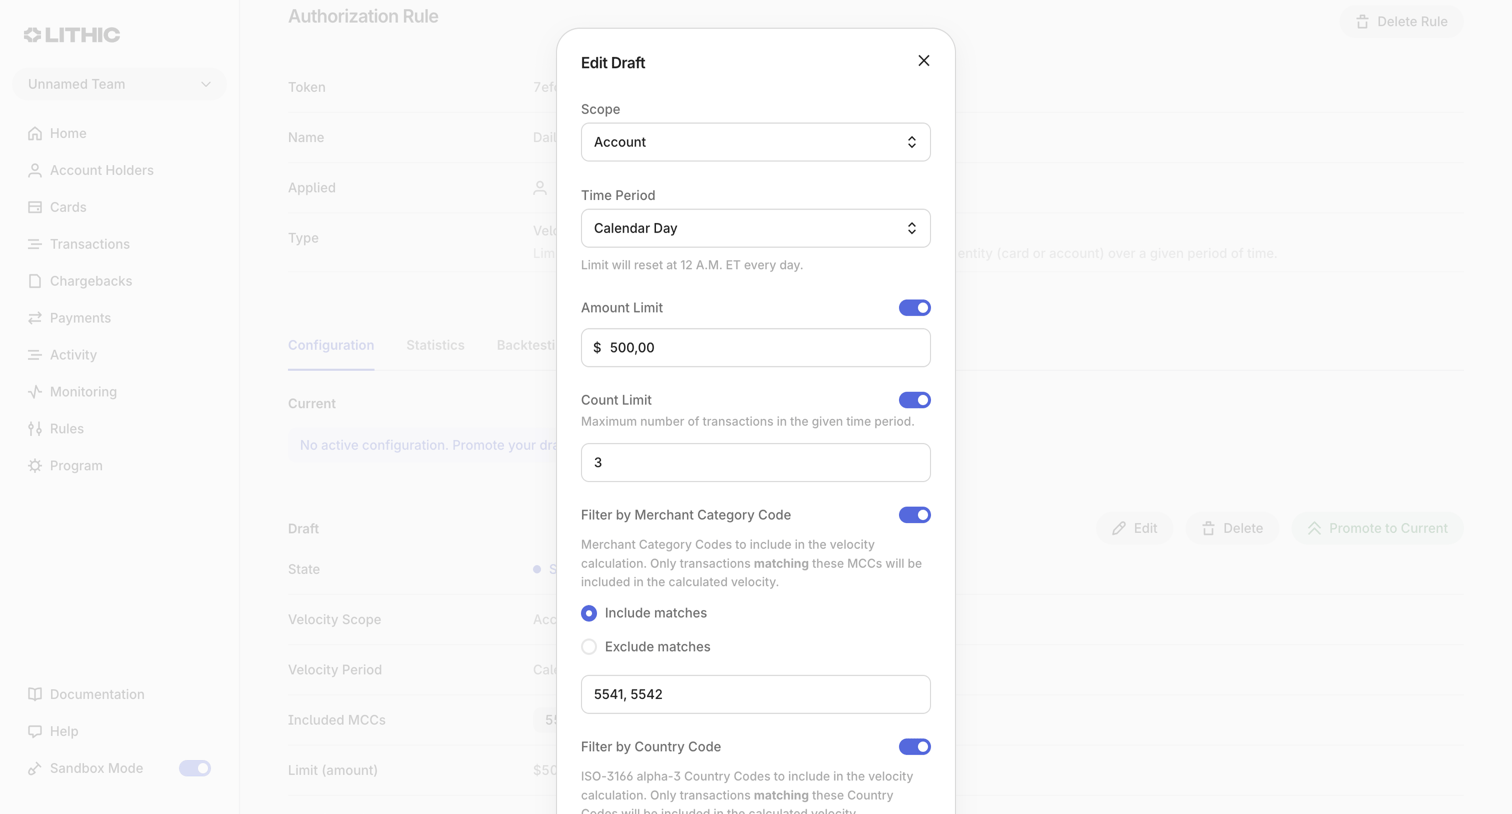
Task: Expand the Unnamed Team selector
Action: pyautogui.click(x=119, y=84)
